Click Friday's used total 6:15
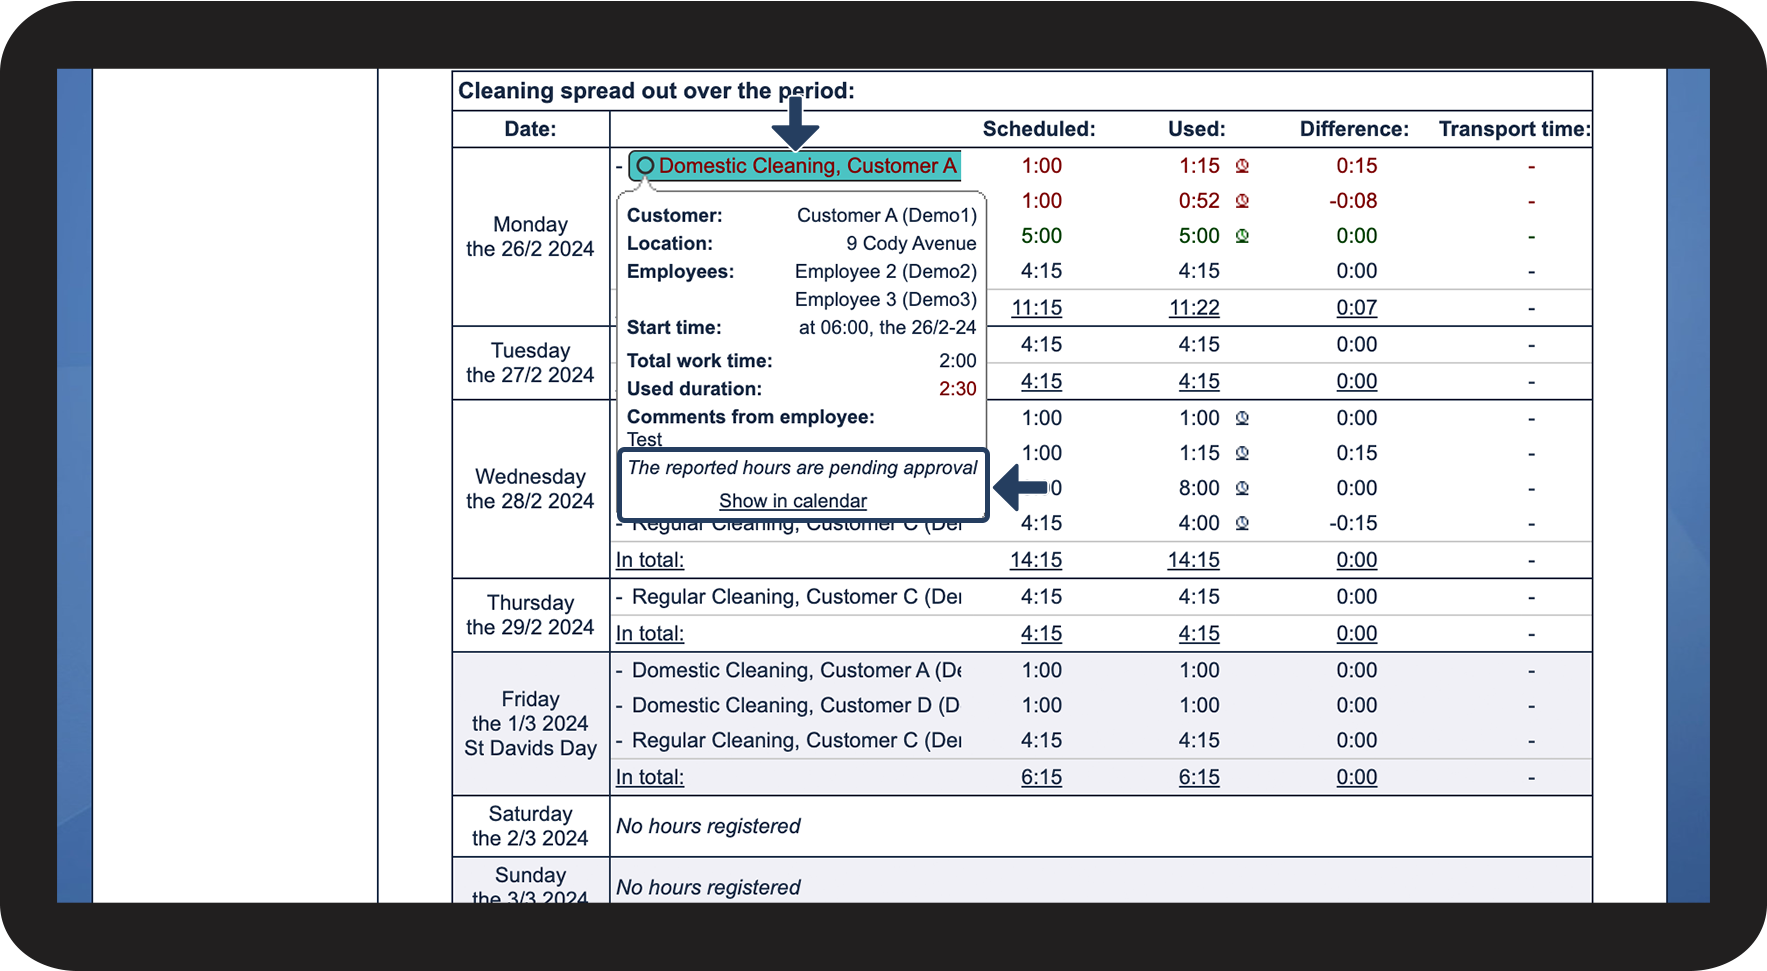The image size is (1767, 971). 1199,777
